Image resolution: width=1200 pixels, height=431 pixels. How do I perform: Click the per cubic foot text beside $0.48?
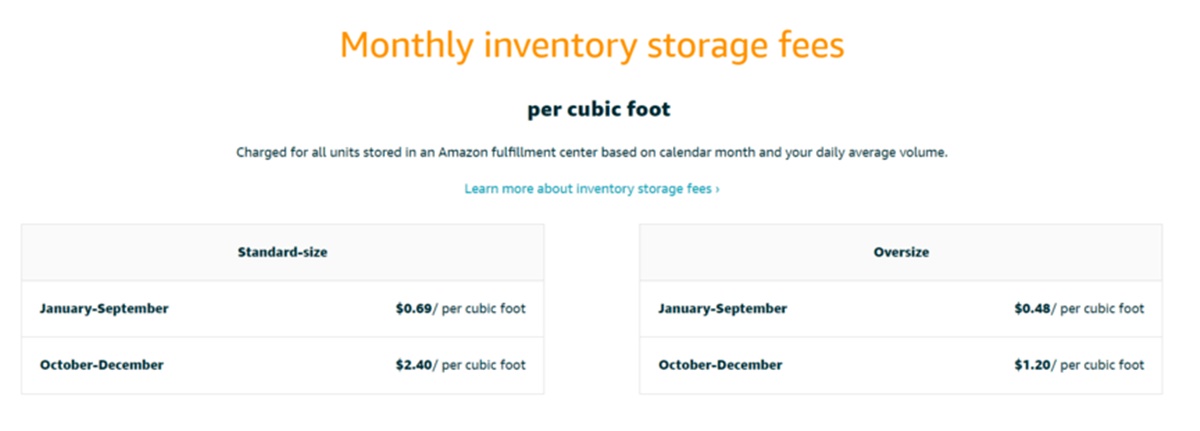point(1101,308)
